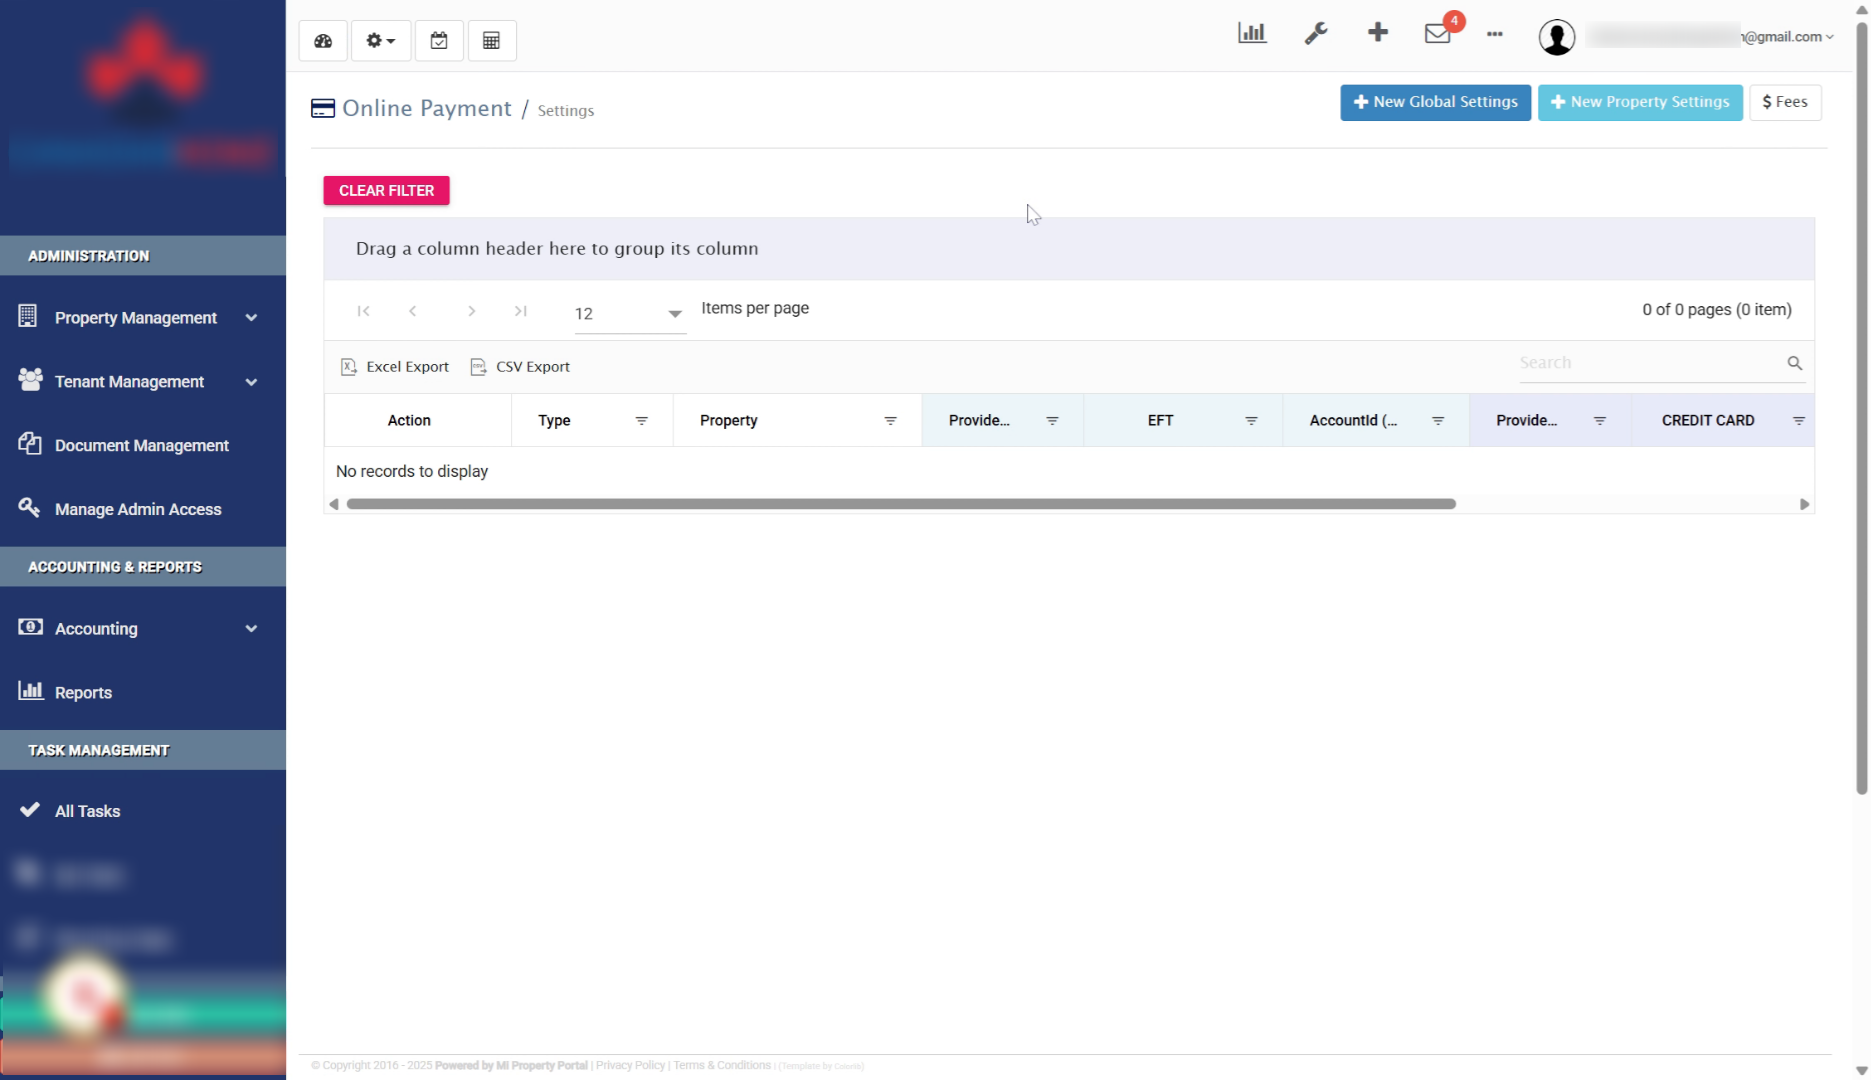Viewport: 1871px width, 1080px height.
Task: Open the Property column filter
Action: pyautogui.click(x=890, y=420)
